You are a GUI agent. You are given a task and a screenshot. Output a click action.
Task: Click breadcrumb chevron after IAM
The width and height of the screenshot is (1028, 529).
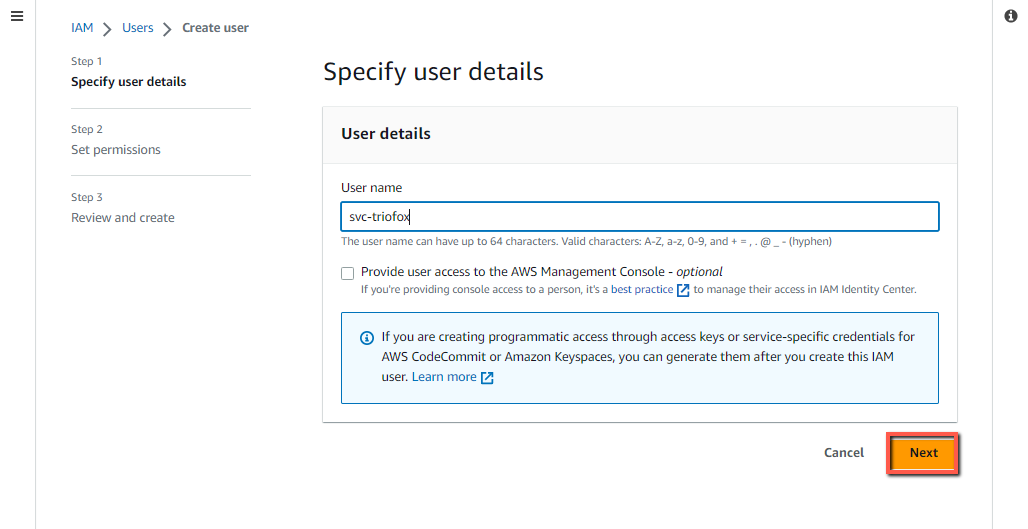coord(107,29)
